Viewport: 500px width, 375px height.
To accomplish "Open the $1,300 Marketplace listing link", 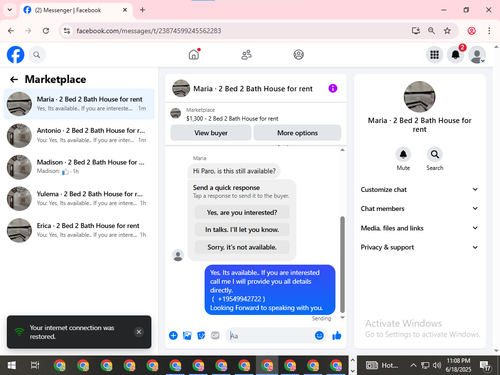I will tap(232, 118).
